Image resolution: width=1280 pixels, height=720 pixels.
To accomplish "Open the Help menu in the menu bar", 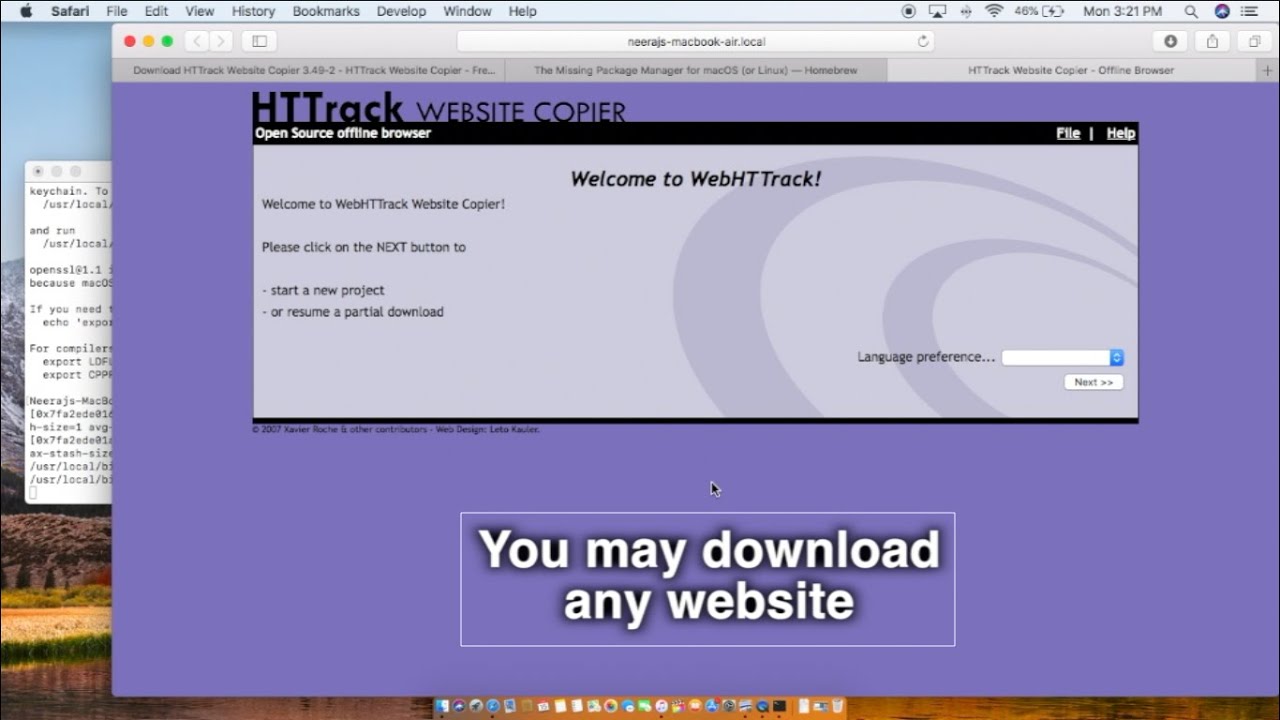I will click(x=522, y=11).
